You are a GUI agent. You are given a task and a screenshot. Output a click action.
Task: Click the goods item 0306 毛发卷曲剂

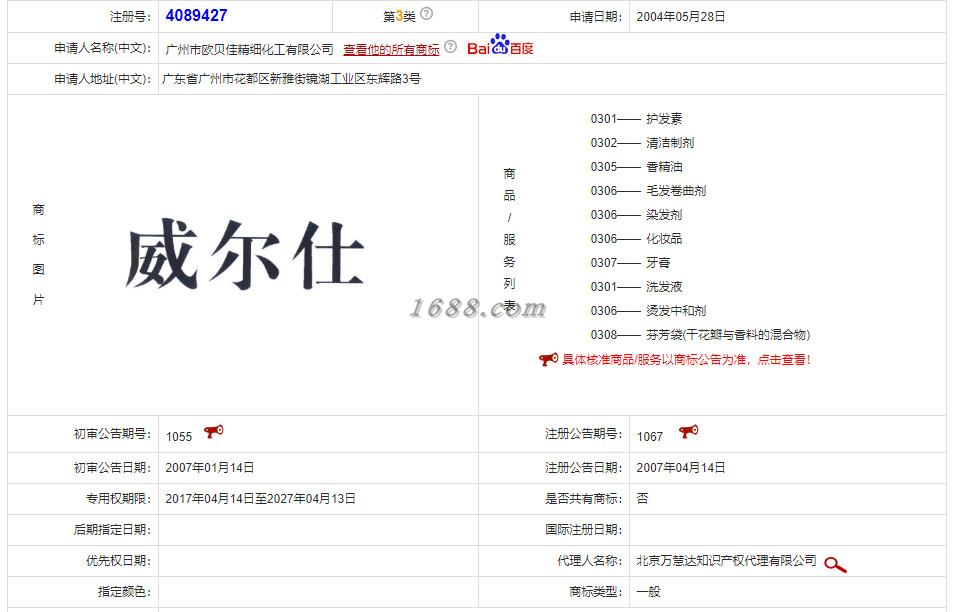648,191
